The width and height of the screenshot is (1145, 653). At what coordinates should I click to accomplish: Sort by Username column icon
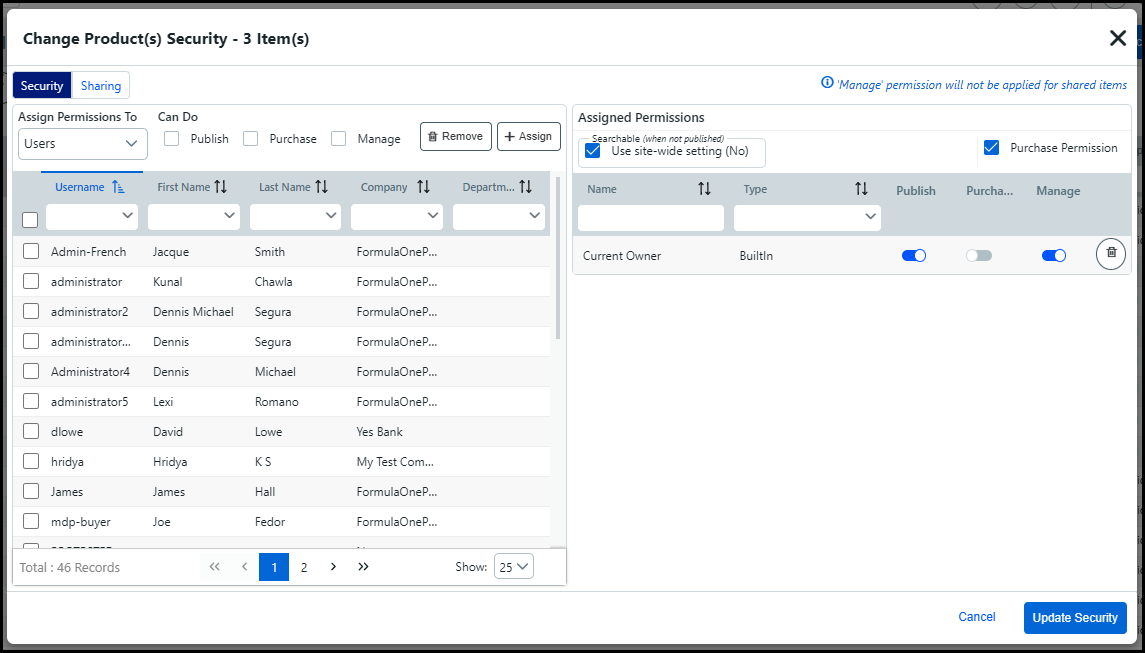point(118,187)
